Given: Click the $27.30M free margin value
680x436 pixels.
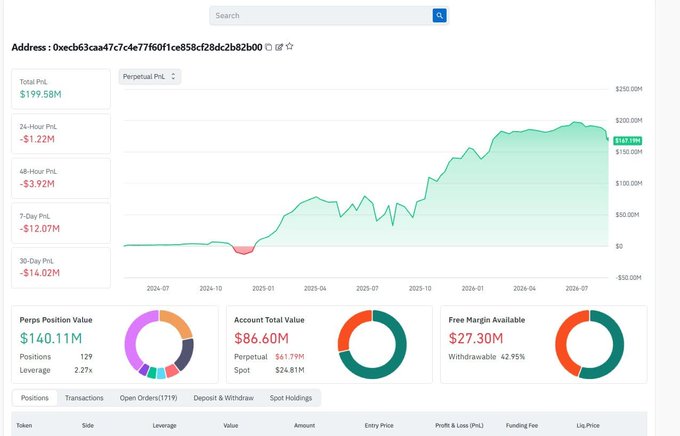Looking at the screenshot, I should [476, 338].
